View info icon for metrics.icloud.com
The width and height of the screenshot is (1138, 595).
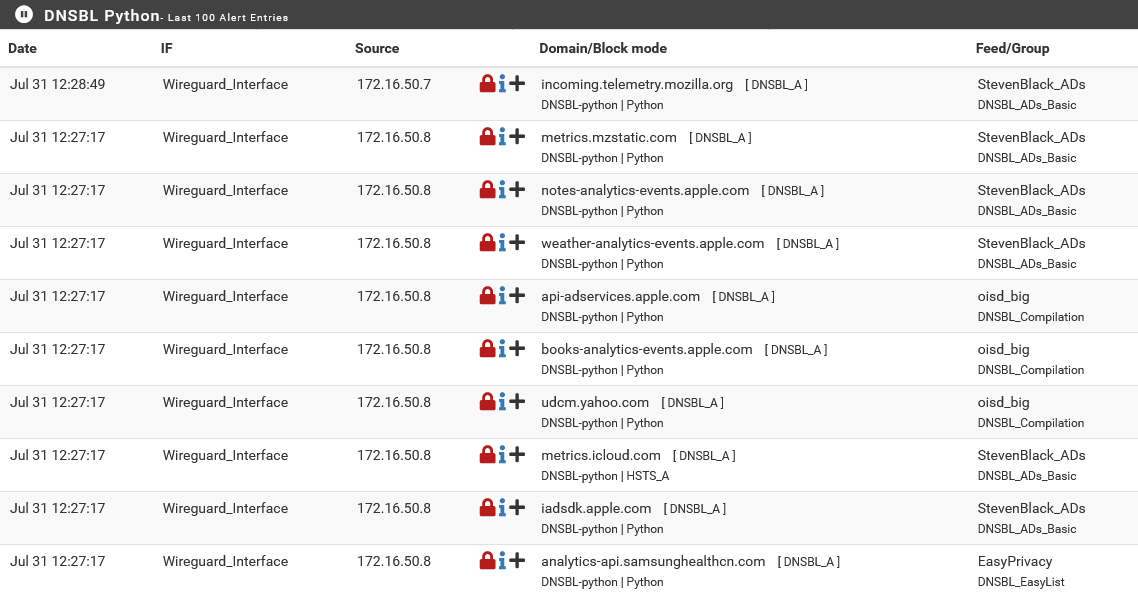(502, 455)
